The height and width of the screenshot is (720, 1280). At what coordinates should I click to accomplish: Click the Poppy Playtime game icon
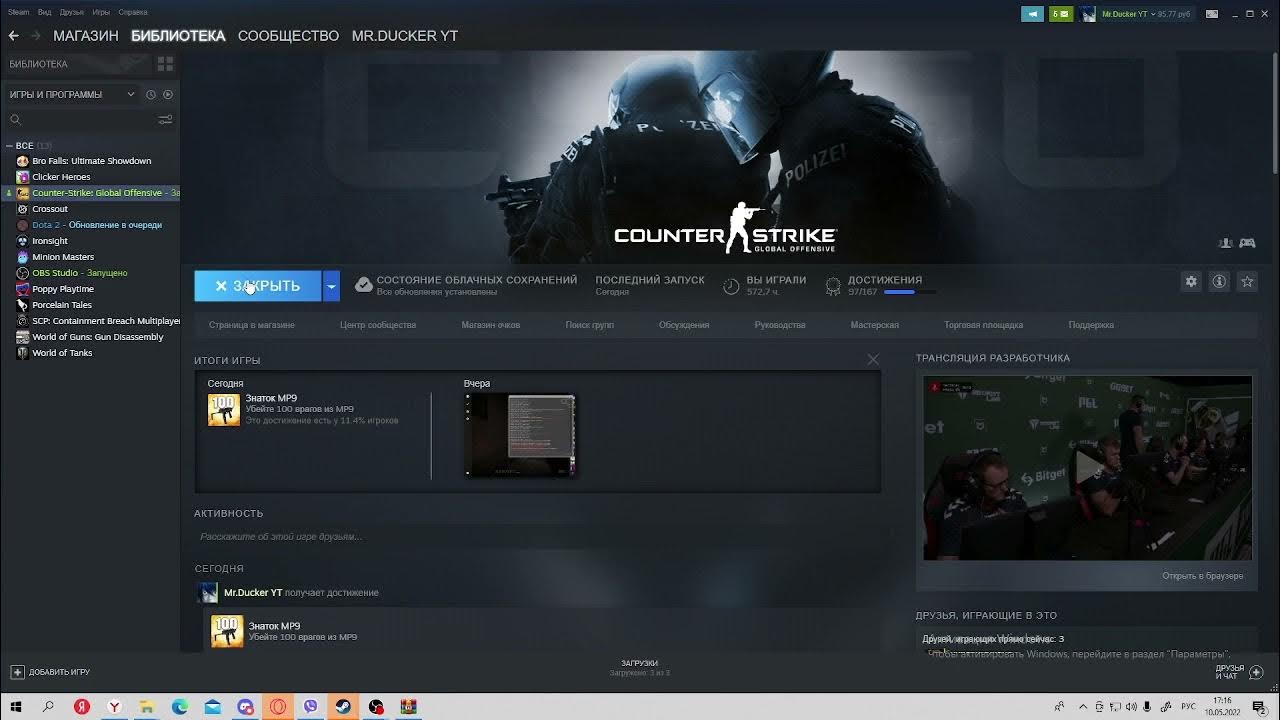(x=23, y=289)
